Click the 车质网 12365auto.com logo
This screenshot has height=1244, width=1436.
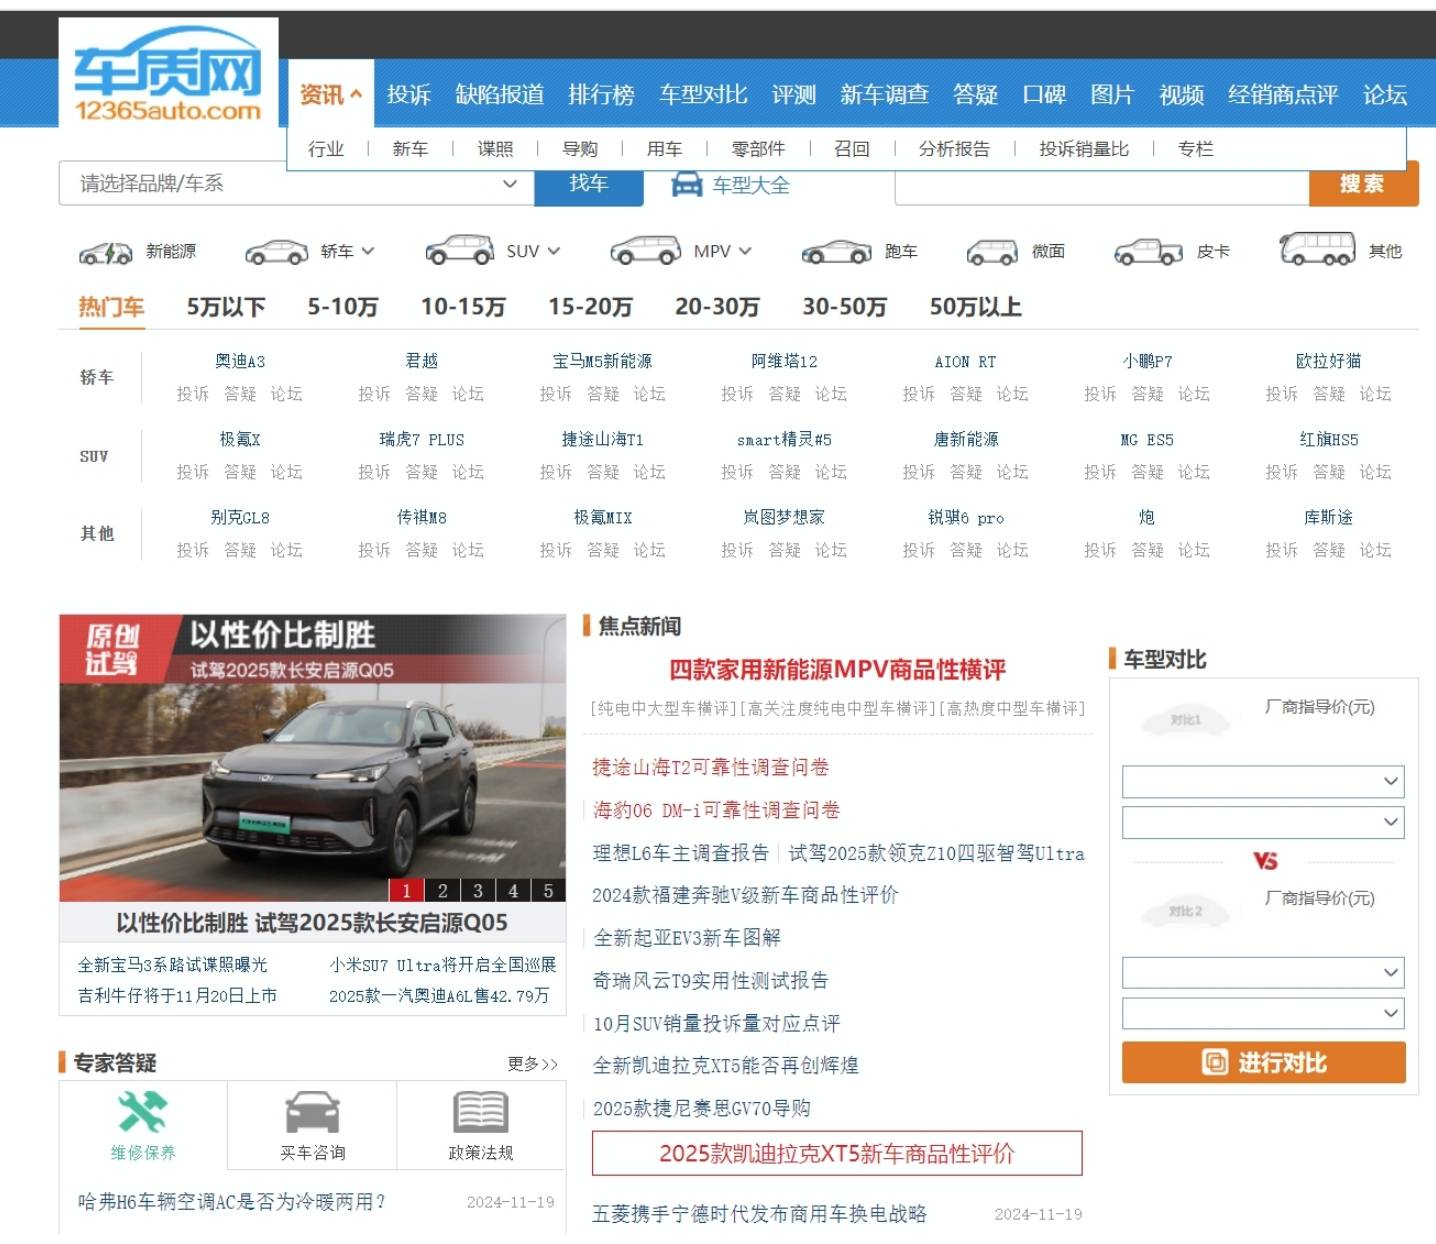[168, 75]
